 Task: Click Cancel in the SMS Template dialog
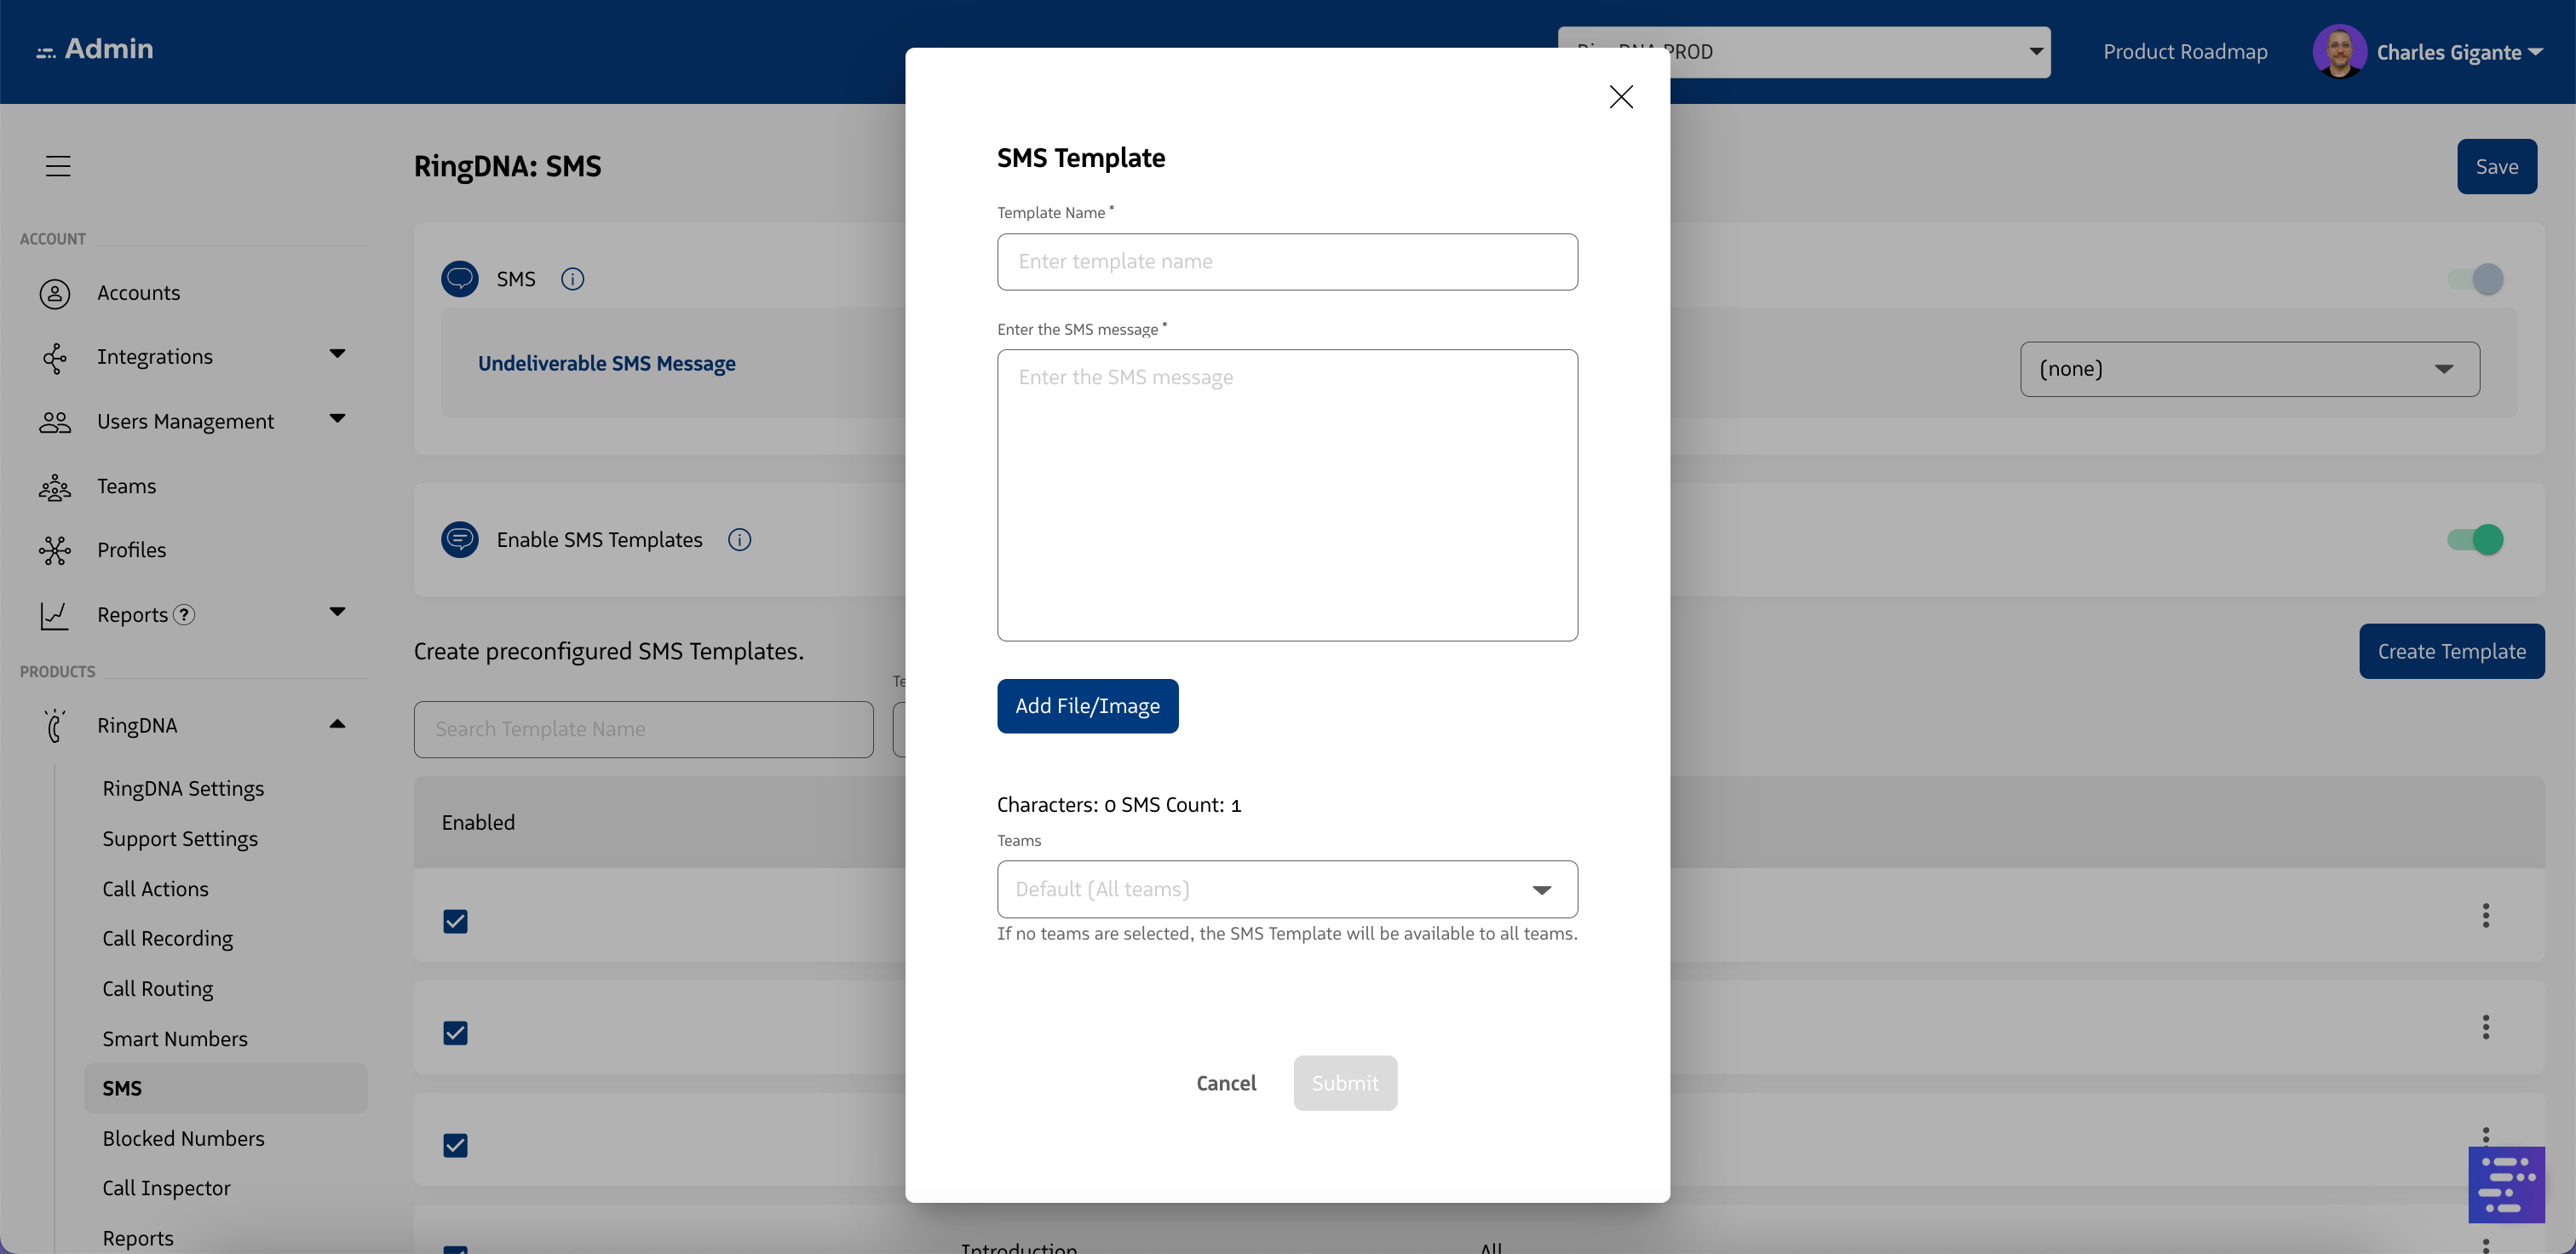click(x=1225, y=1083)
